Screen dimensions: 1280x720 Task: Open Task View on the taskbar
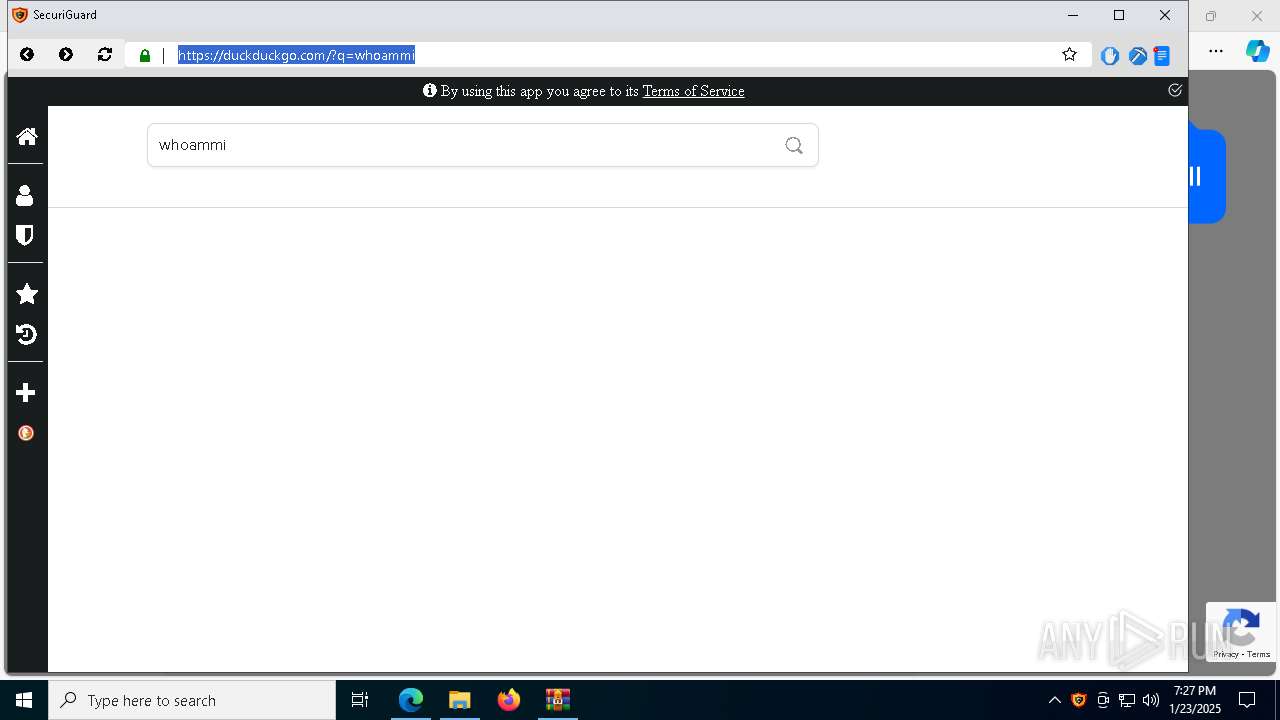(x=360, y=700)
